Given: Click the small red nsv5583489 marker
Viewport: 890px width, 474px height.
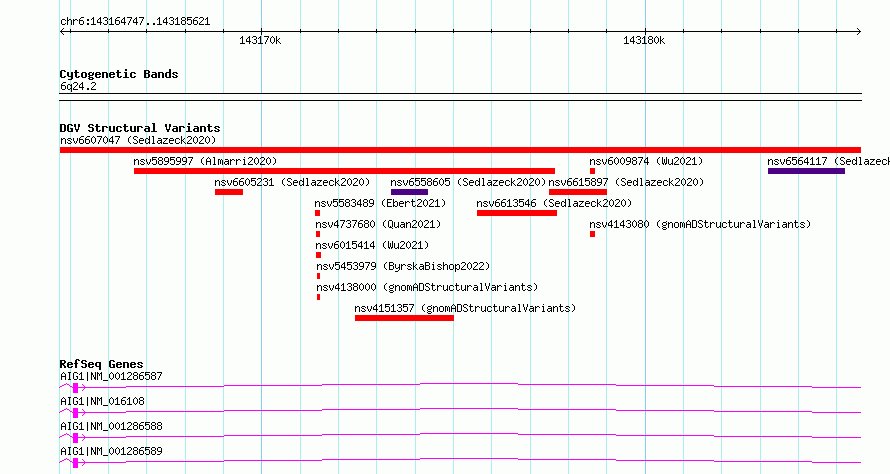Looking at the screenshot, I should [317, 213].
